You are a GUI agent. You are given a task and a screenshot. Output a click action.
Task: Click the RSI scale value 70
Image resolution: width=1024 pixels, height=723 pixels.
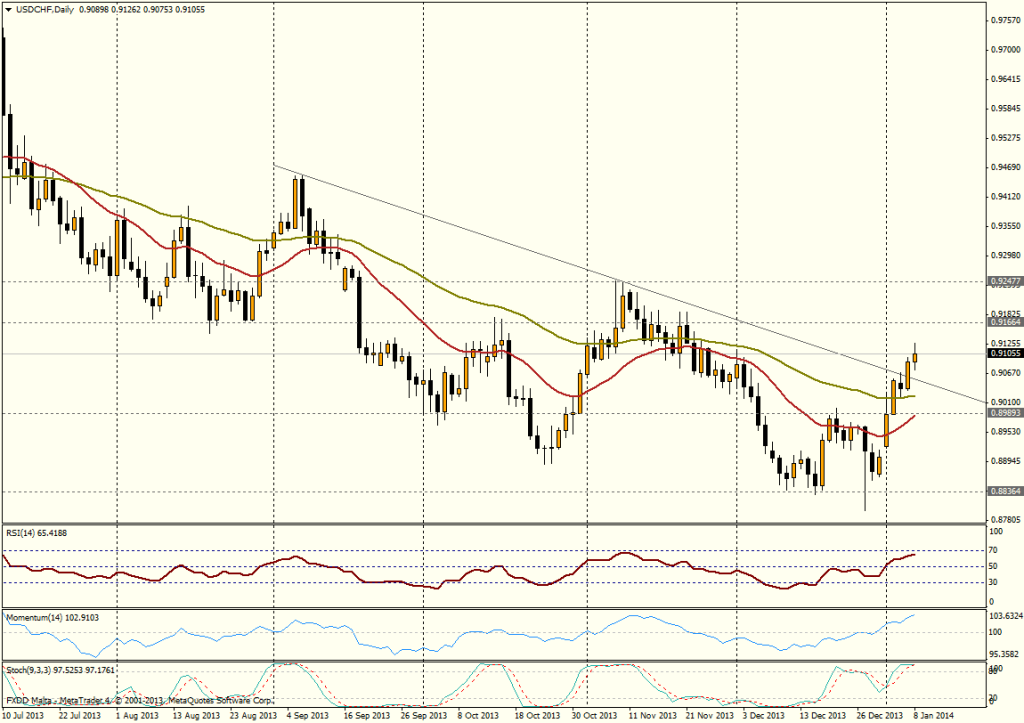[x=994, y=550]
